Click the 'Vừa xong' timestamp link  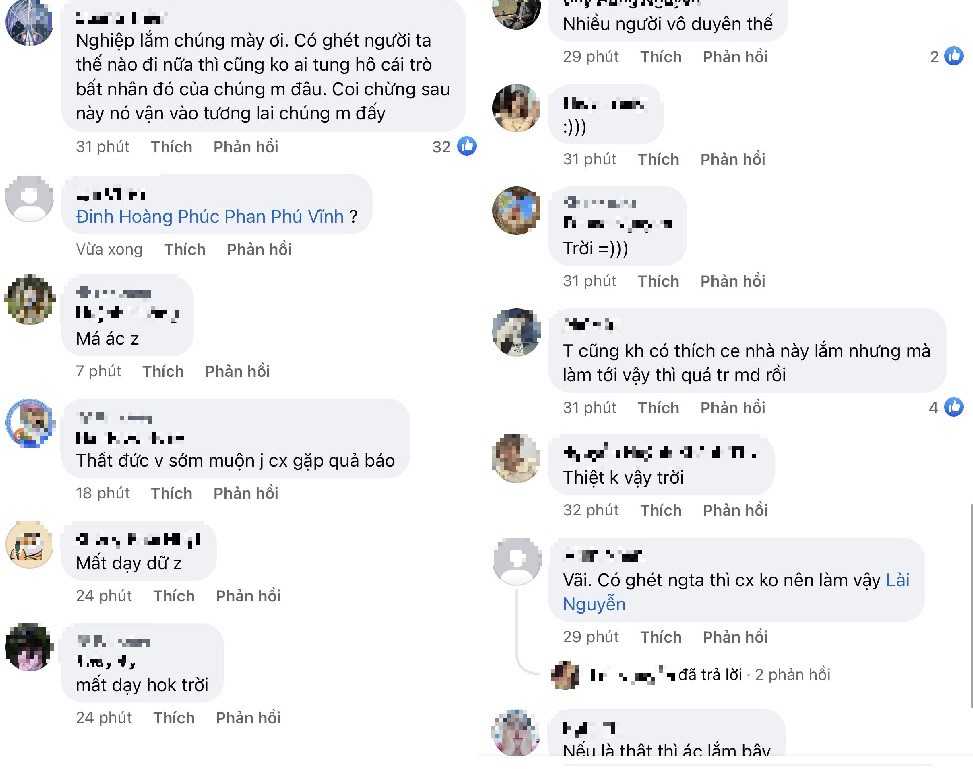[x=109, y=249]
